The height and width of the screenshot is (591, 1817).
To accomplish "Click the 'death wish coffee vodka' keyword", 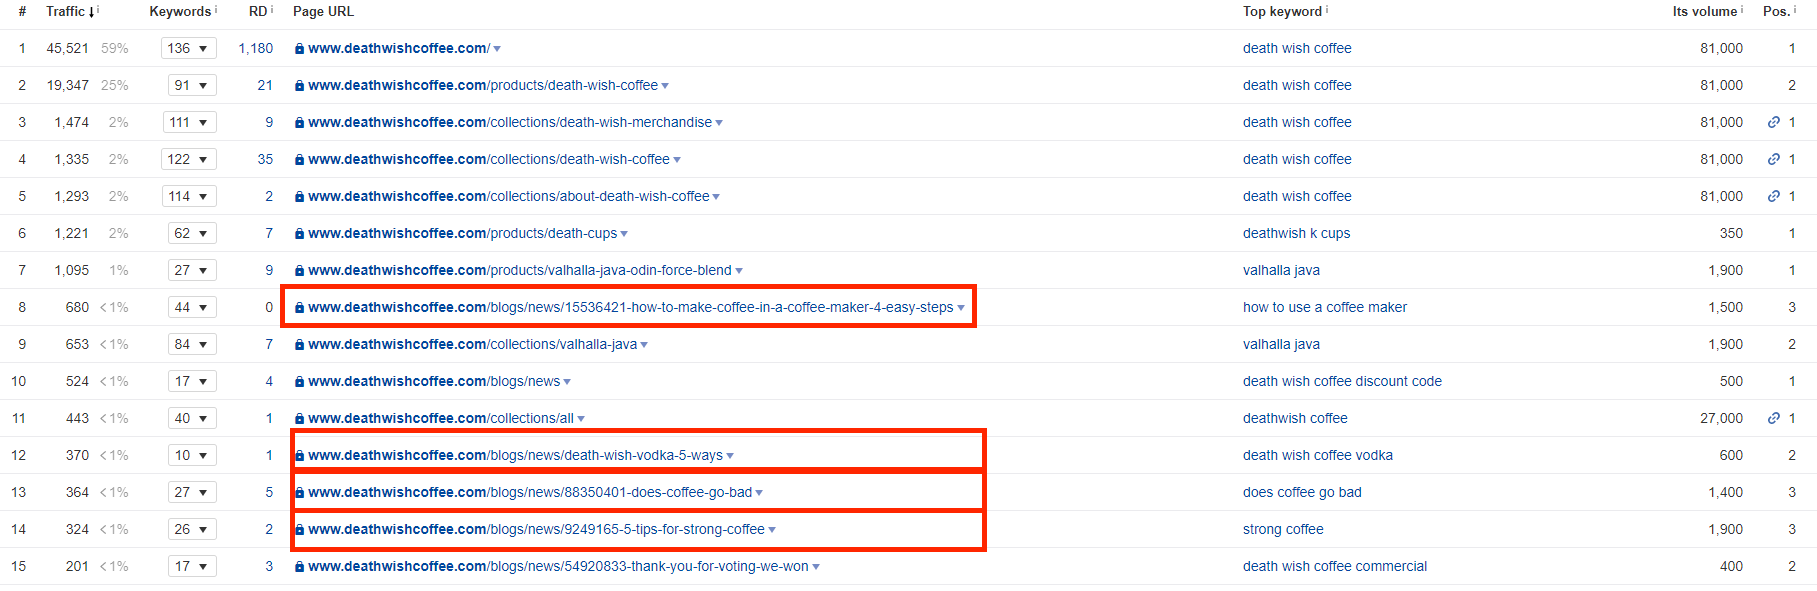I will pos(1318,455).
